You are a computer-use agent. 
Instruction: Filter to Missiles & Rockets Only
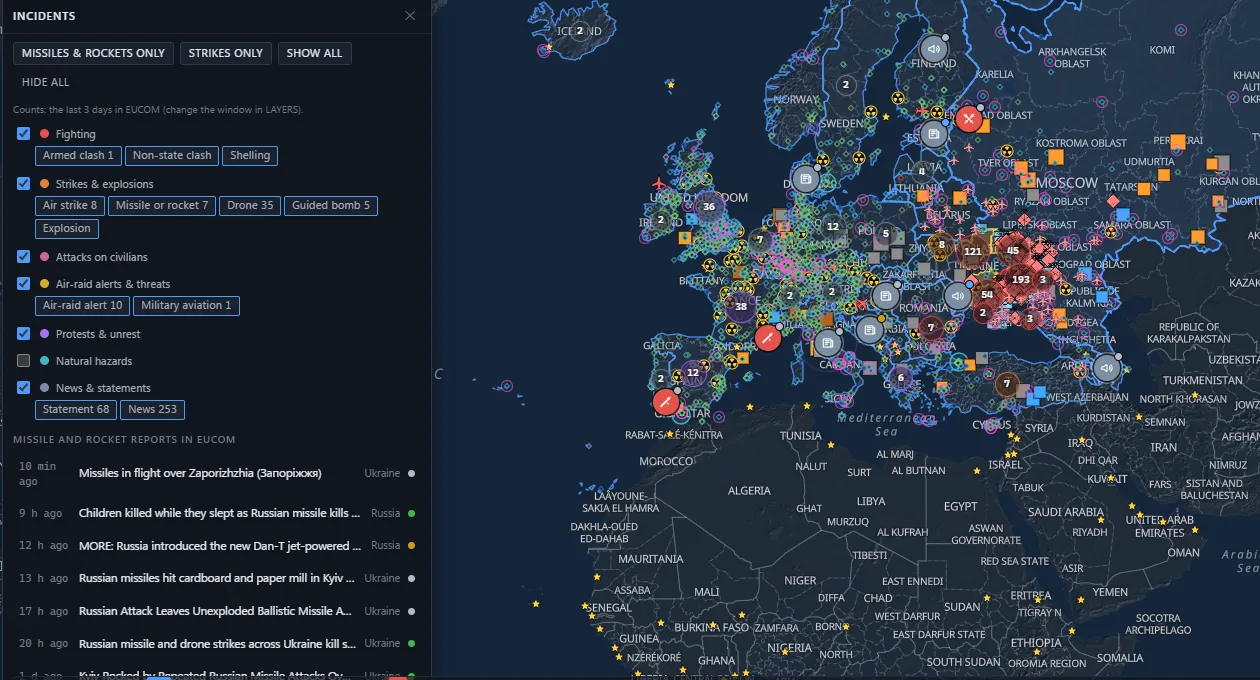coord(93,53)
